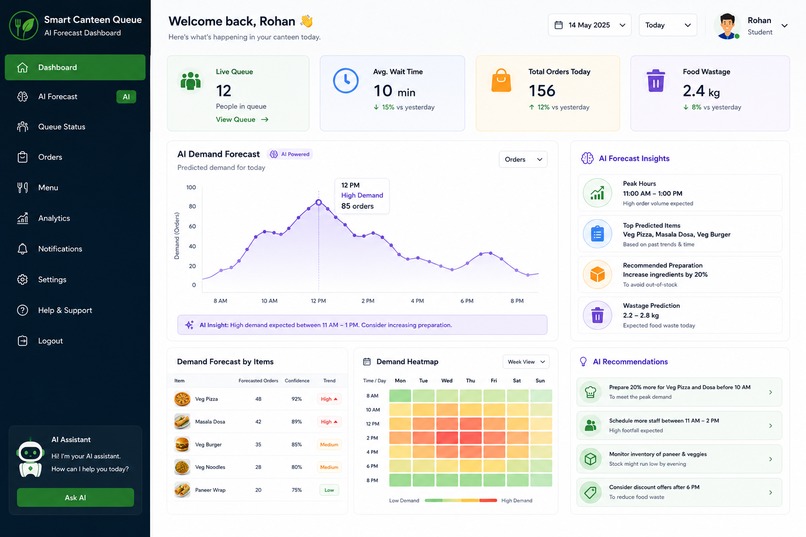Viewport: 806px width, 537px height.
Task: Click the inventory cube recommendation icon
Action: pos(591,458)
